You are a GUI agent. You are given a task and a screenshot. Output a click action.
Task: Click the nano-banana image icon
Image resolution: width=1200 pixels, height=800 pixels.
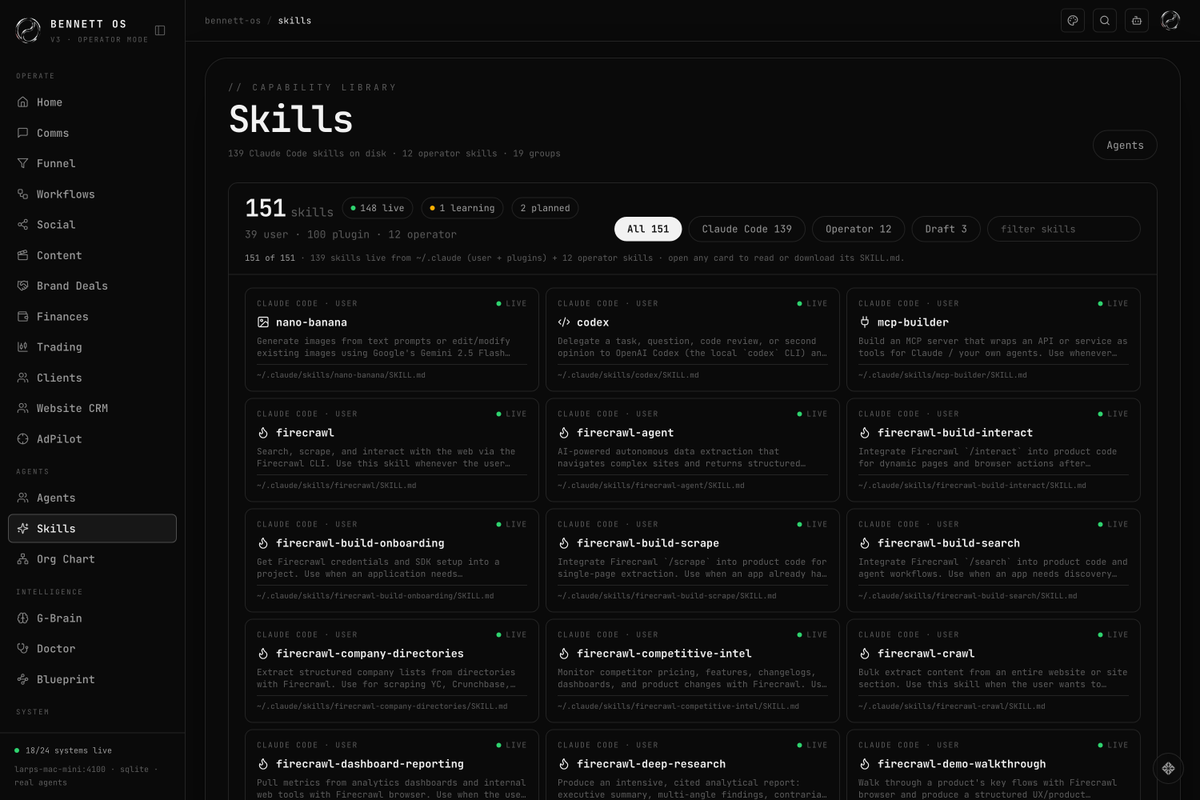point(263,322)
